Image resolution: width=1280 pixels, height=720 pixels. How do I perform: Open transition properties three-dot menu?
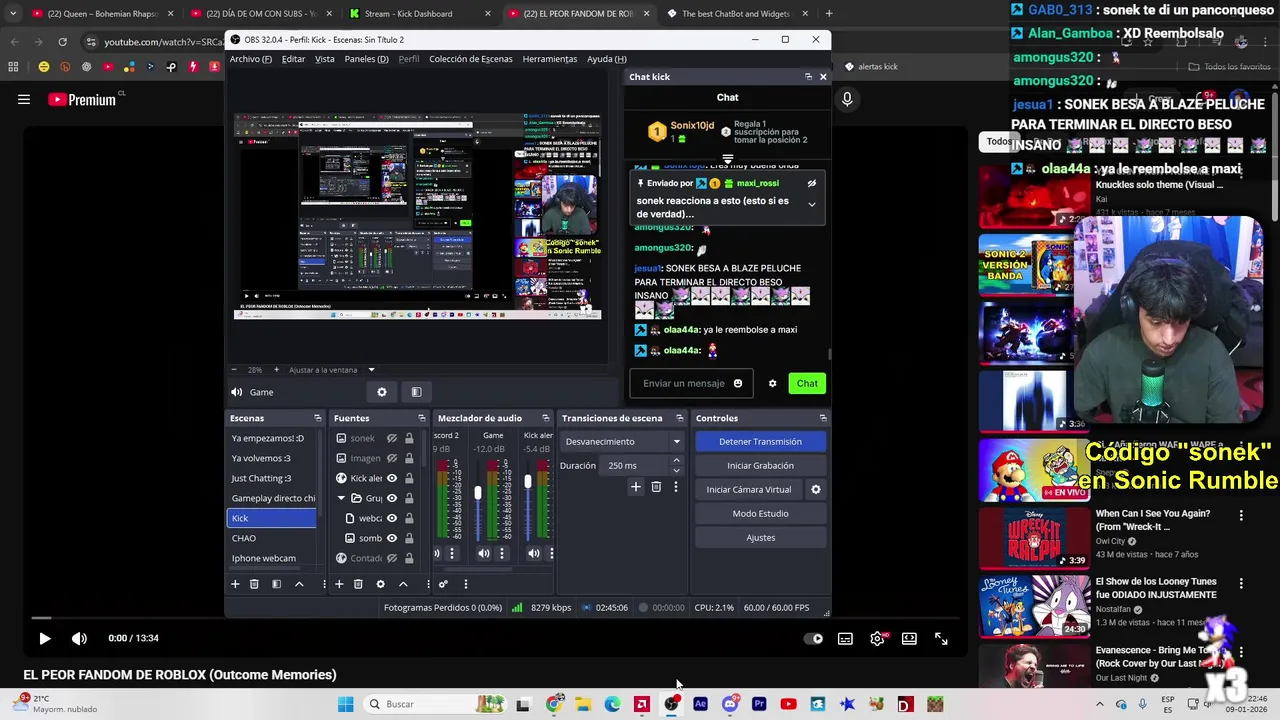pos(675,487)
